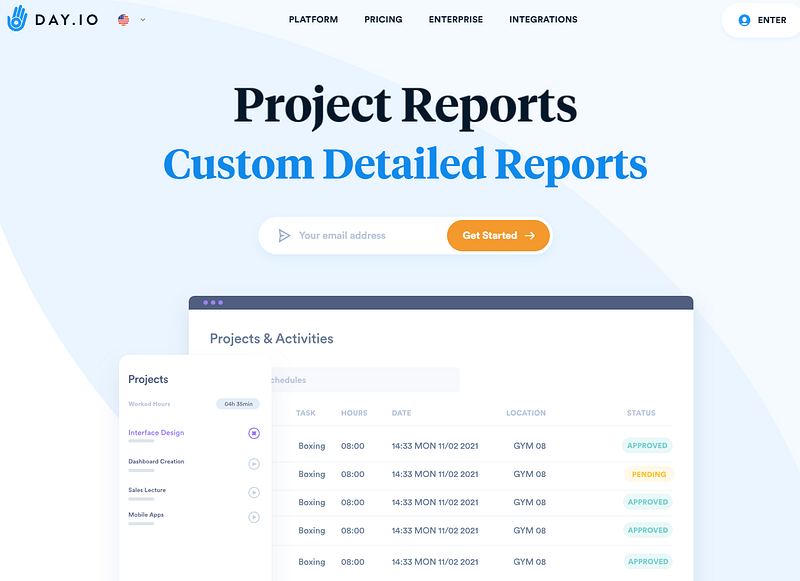
Task: Click the paper plane icon in email field
Action: (284, 235)
